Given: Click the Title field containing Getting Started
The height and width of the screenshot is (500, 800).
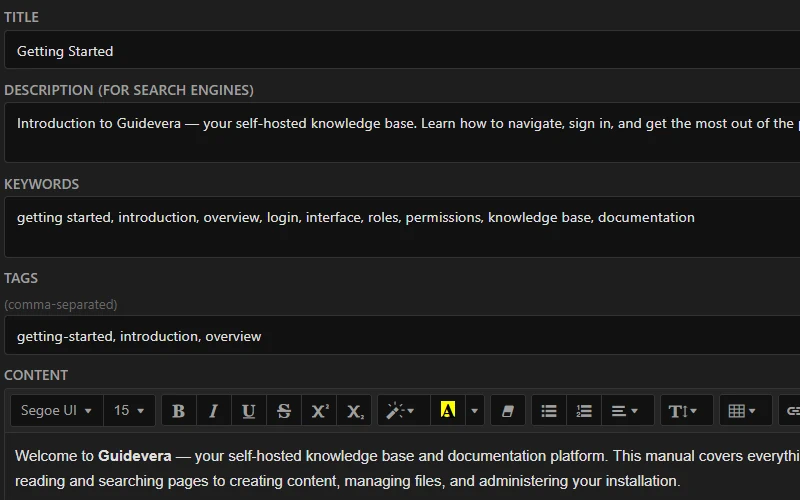Looking at the screenshot, I should [400, 51].
